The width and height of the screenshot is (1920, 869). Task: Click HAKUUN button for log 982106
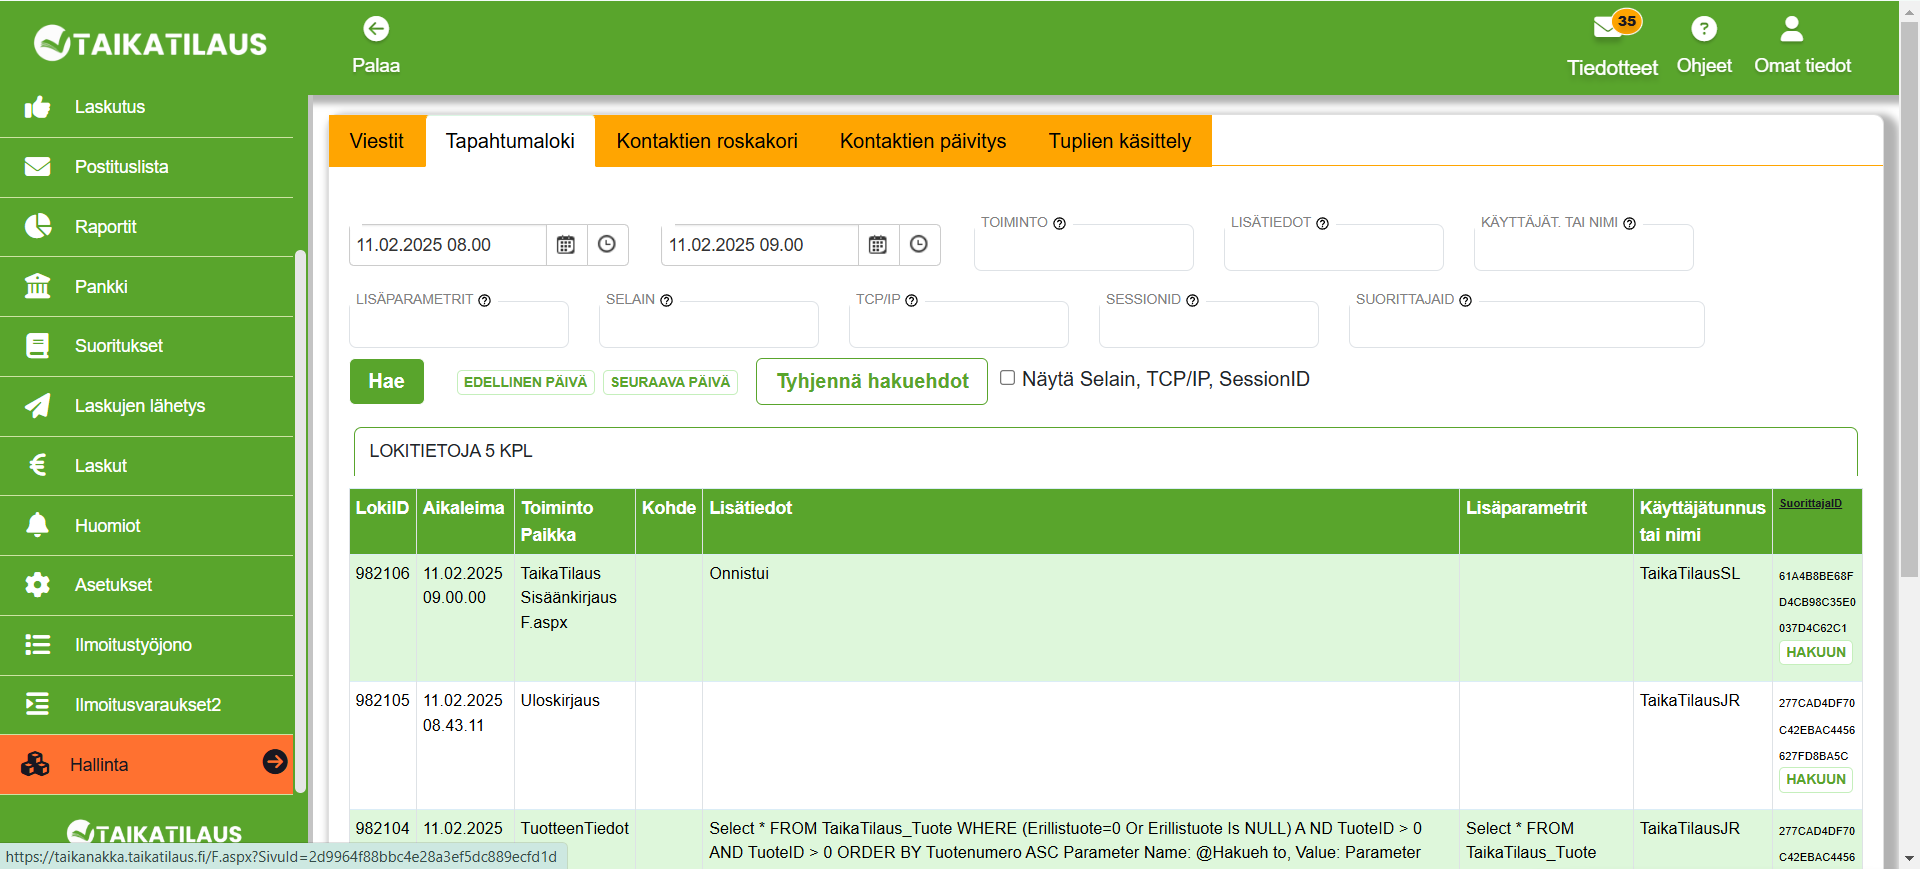1816,652
